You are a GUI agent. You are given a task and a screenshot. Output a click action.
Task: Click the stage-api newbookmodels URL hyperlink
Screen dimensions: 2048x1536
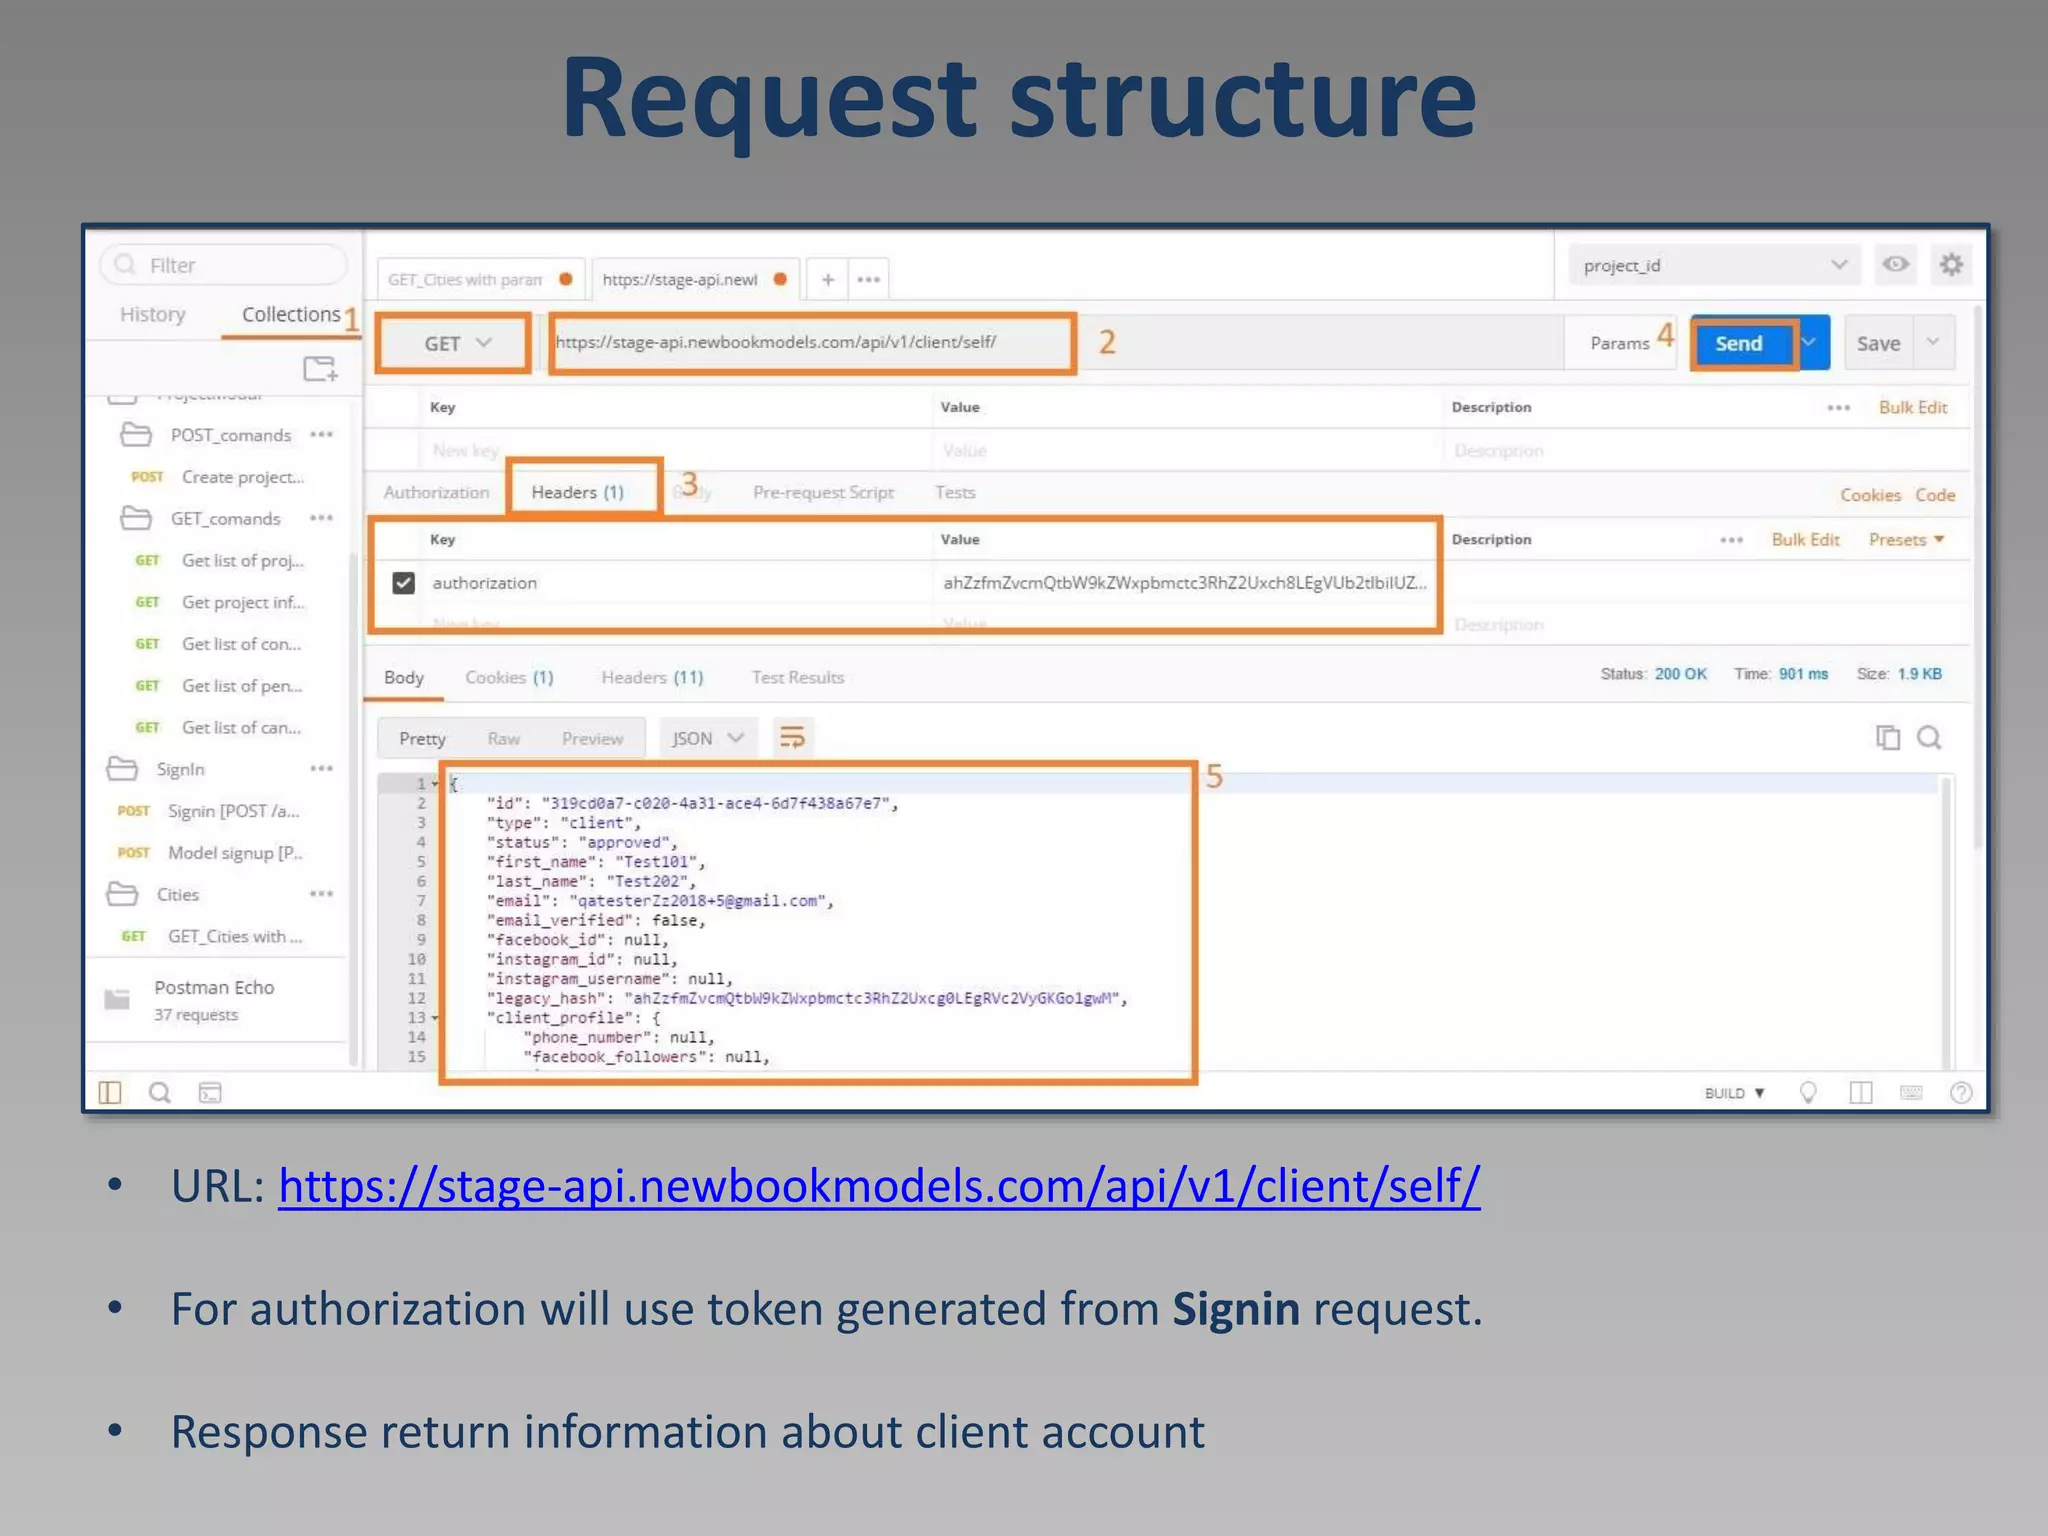coord(878,1186)
